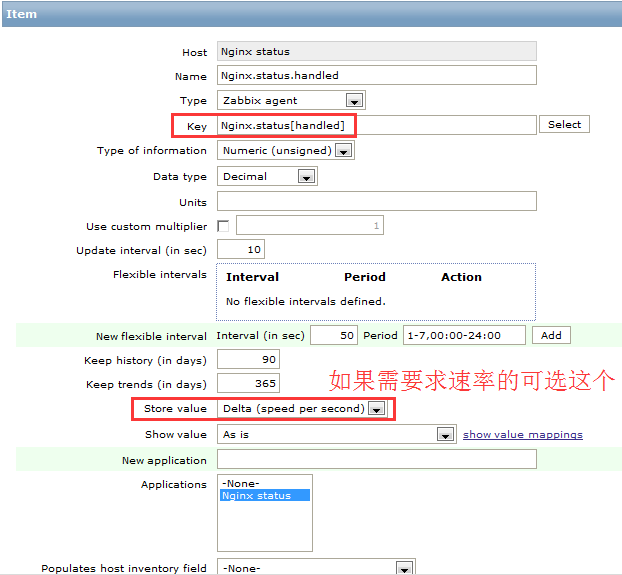Open the Type of information dropdown
The height and width of the screenshot is (575, 622).
tap(286, 151)
